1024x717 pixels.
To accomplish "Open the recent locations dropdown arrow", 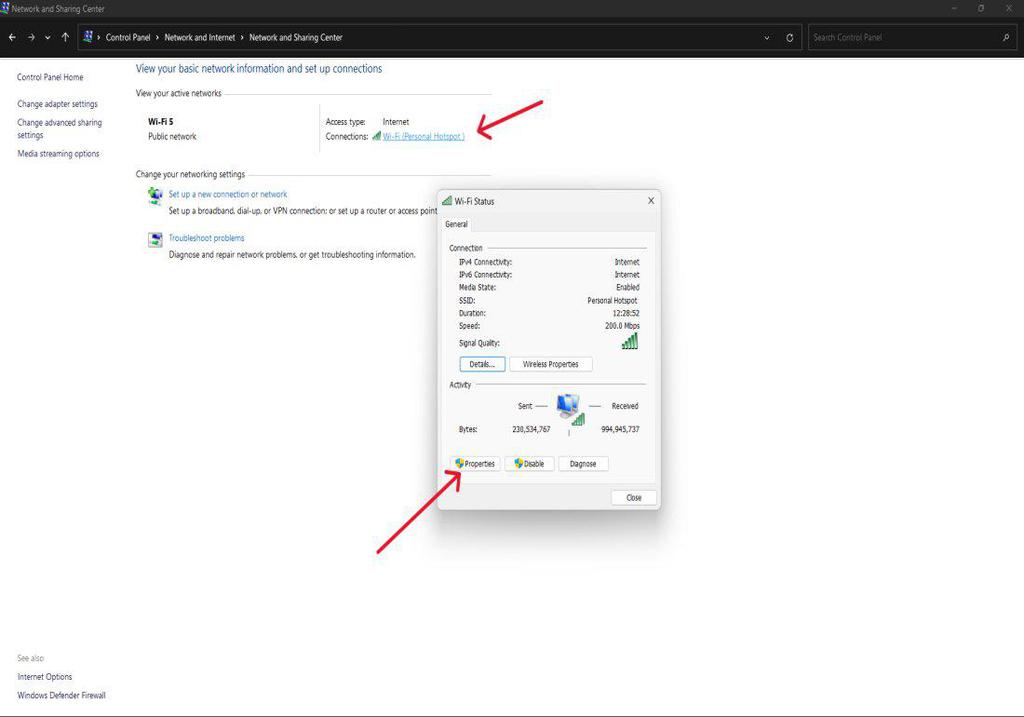I will [x=48, y=38].
